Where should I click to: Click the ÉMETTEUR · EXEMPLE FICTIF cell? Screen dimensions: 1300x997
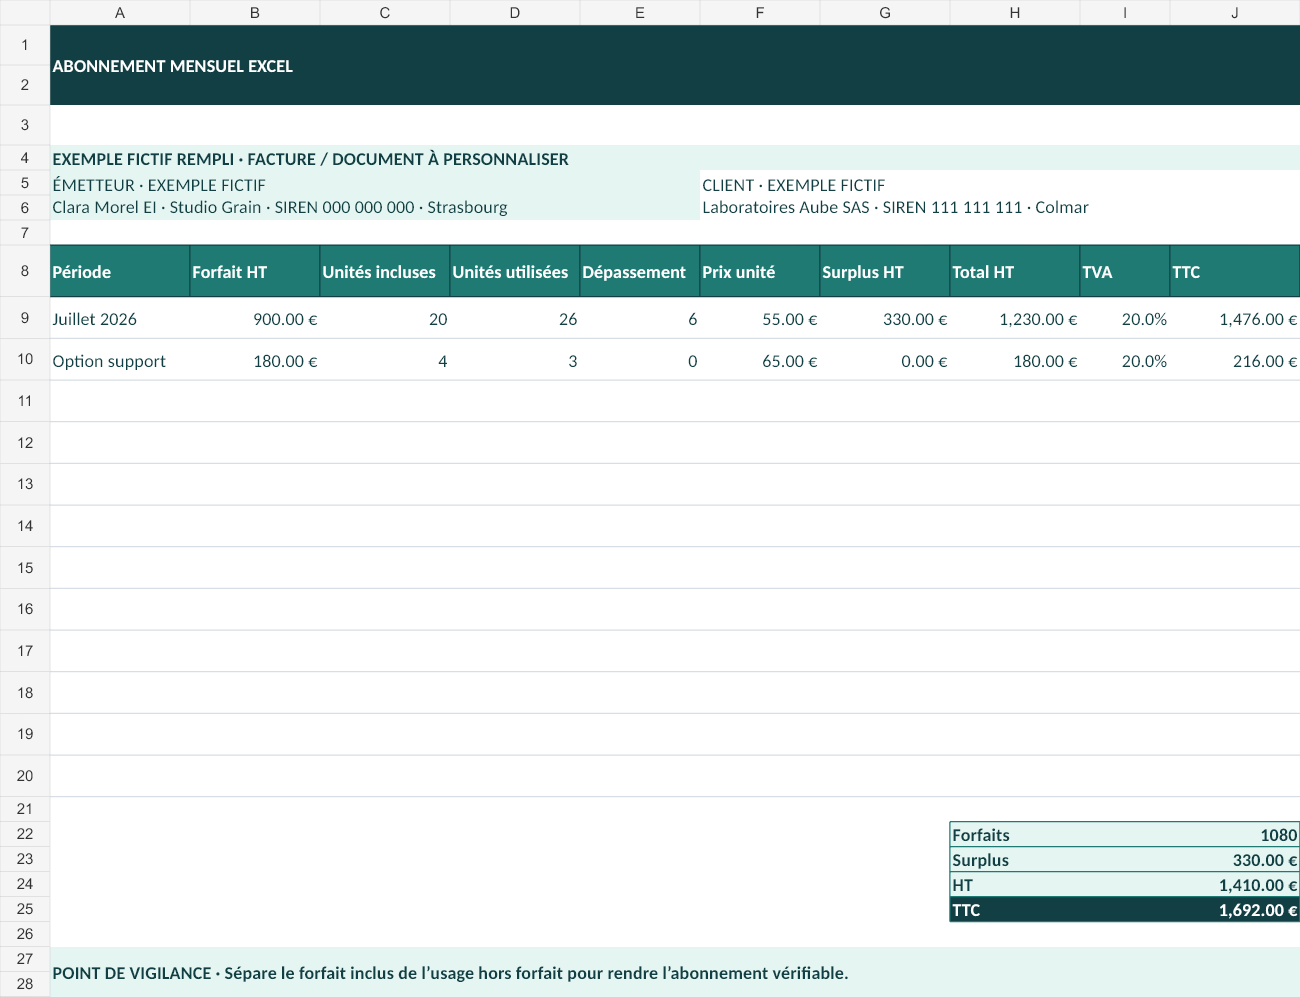coord(375,184)
